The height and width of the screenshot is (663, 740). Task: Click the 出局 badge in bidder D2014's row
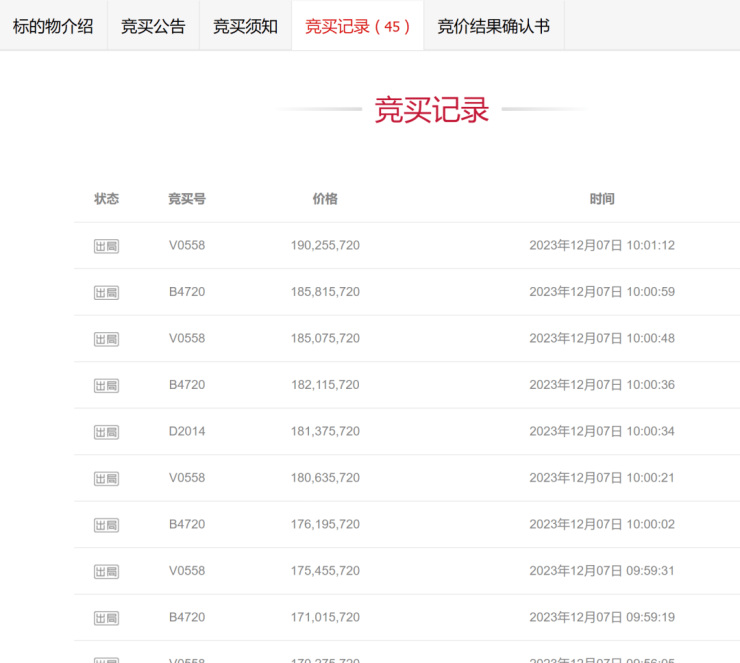(x=106, y=432)
